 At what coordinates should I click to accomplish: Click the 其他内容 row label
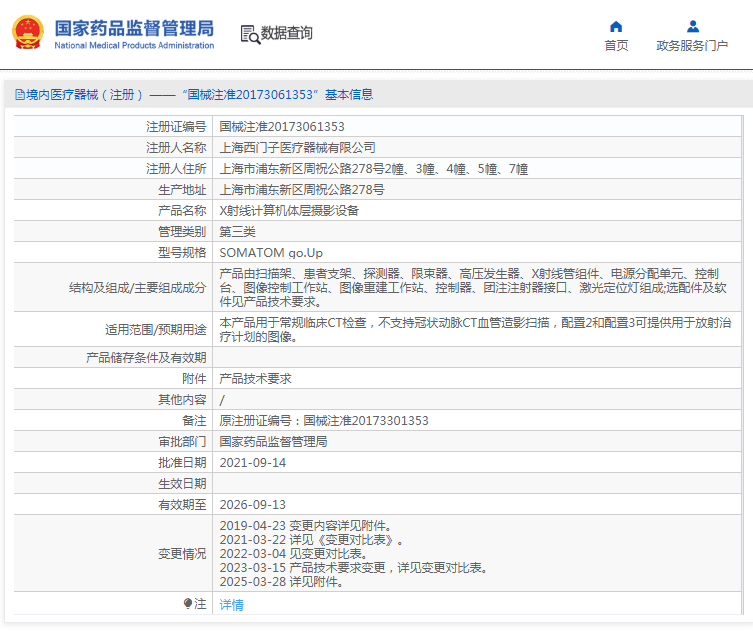click(x=182, y=400)
